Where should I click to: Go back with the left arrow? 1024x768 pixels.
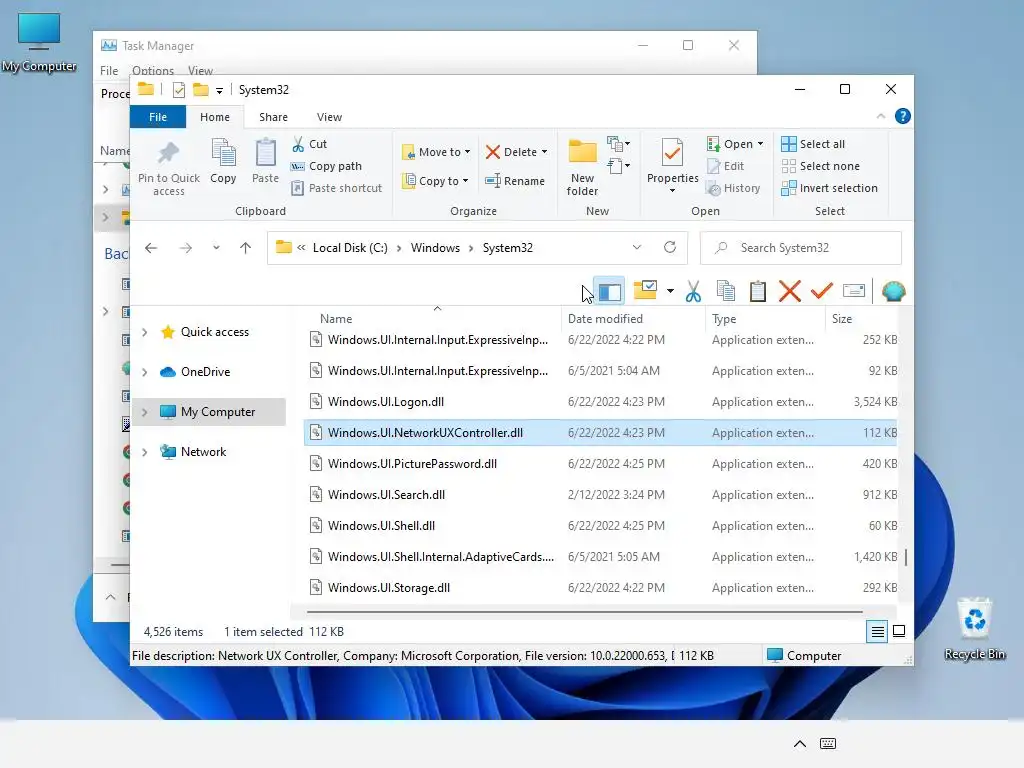click(x=151, y=248)
